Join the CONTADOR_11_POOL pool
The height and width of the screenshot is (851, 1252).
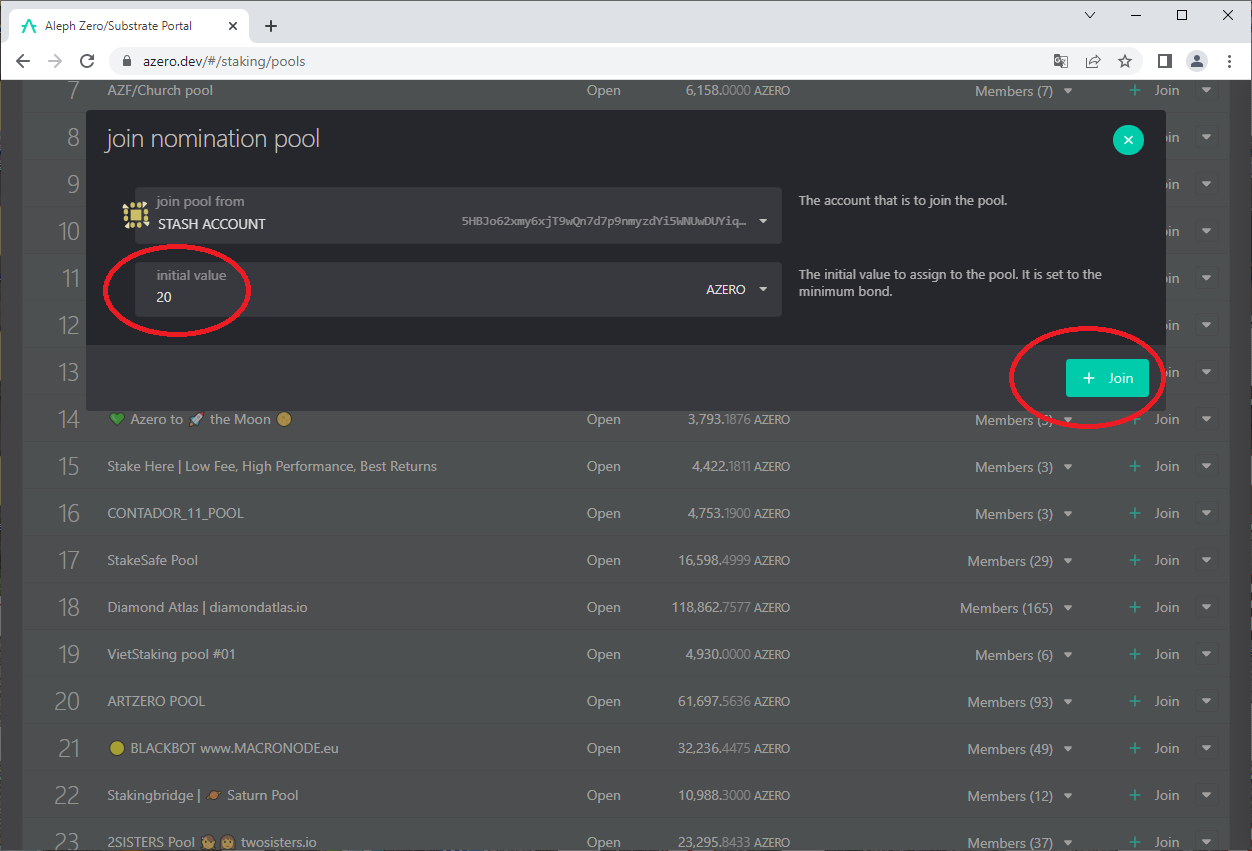point(1155,513)
